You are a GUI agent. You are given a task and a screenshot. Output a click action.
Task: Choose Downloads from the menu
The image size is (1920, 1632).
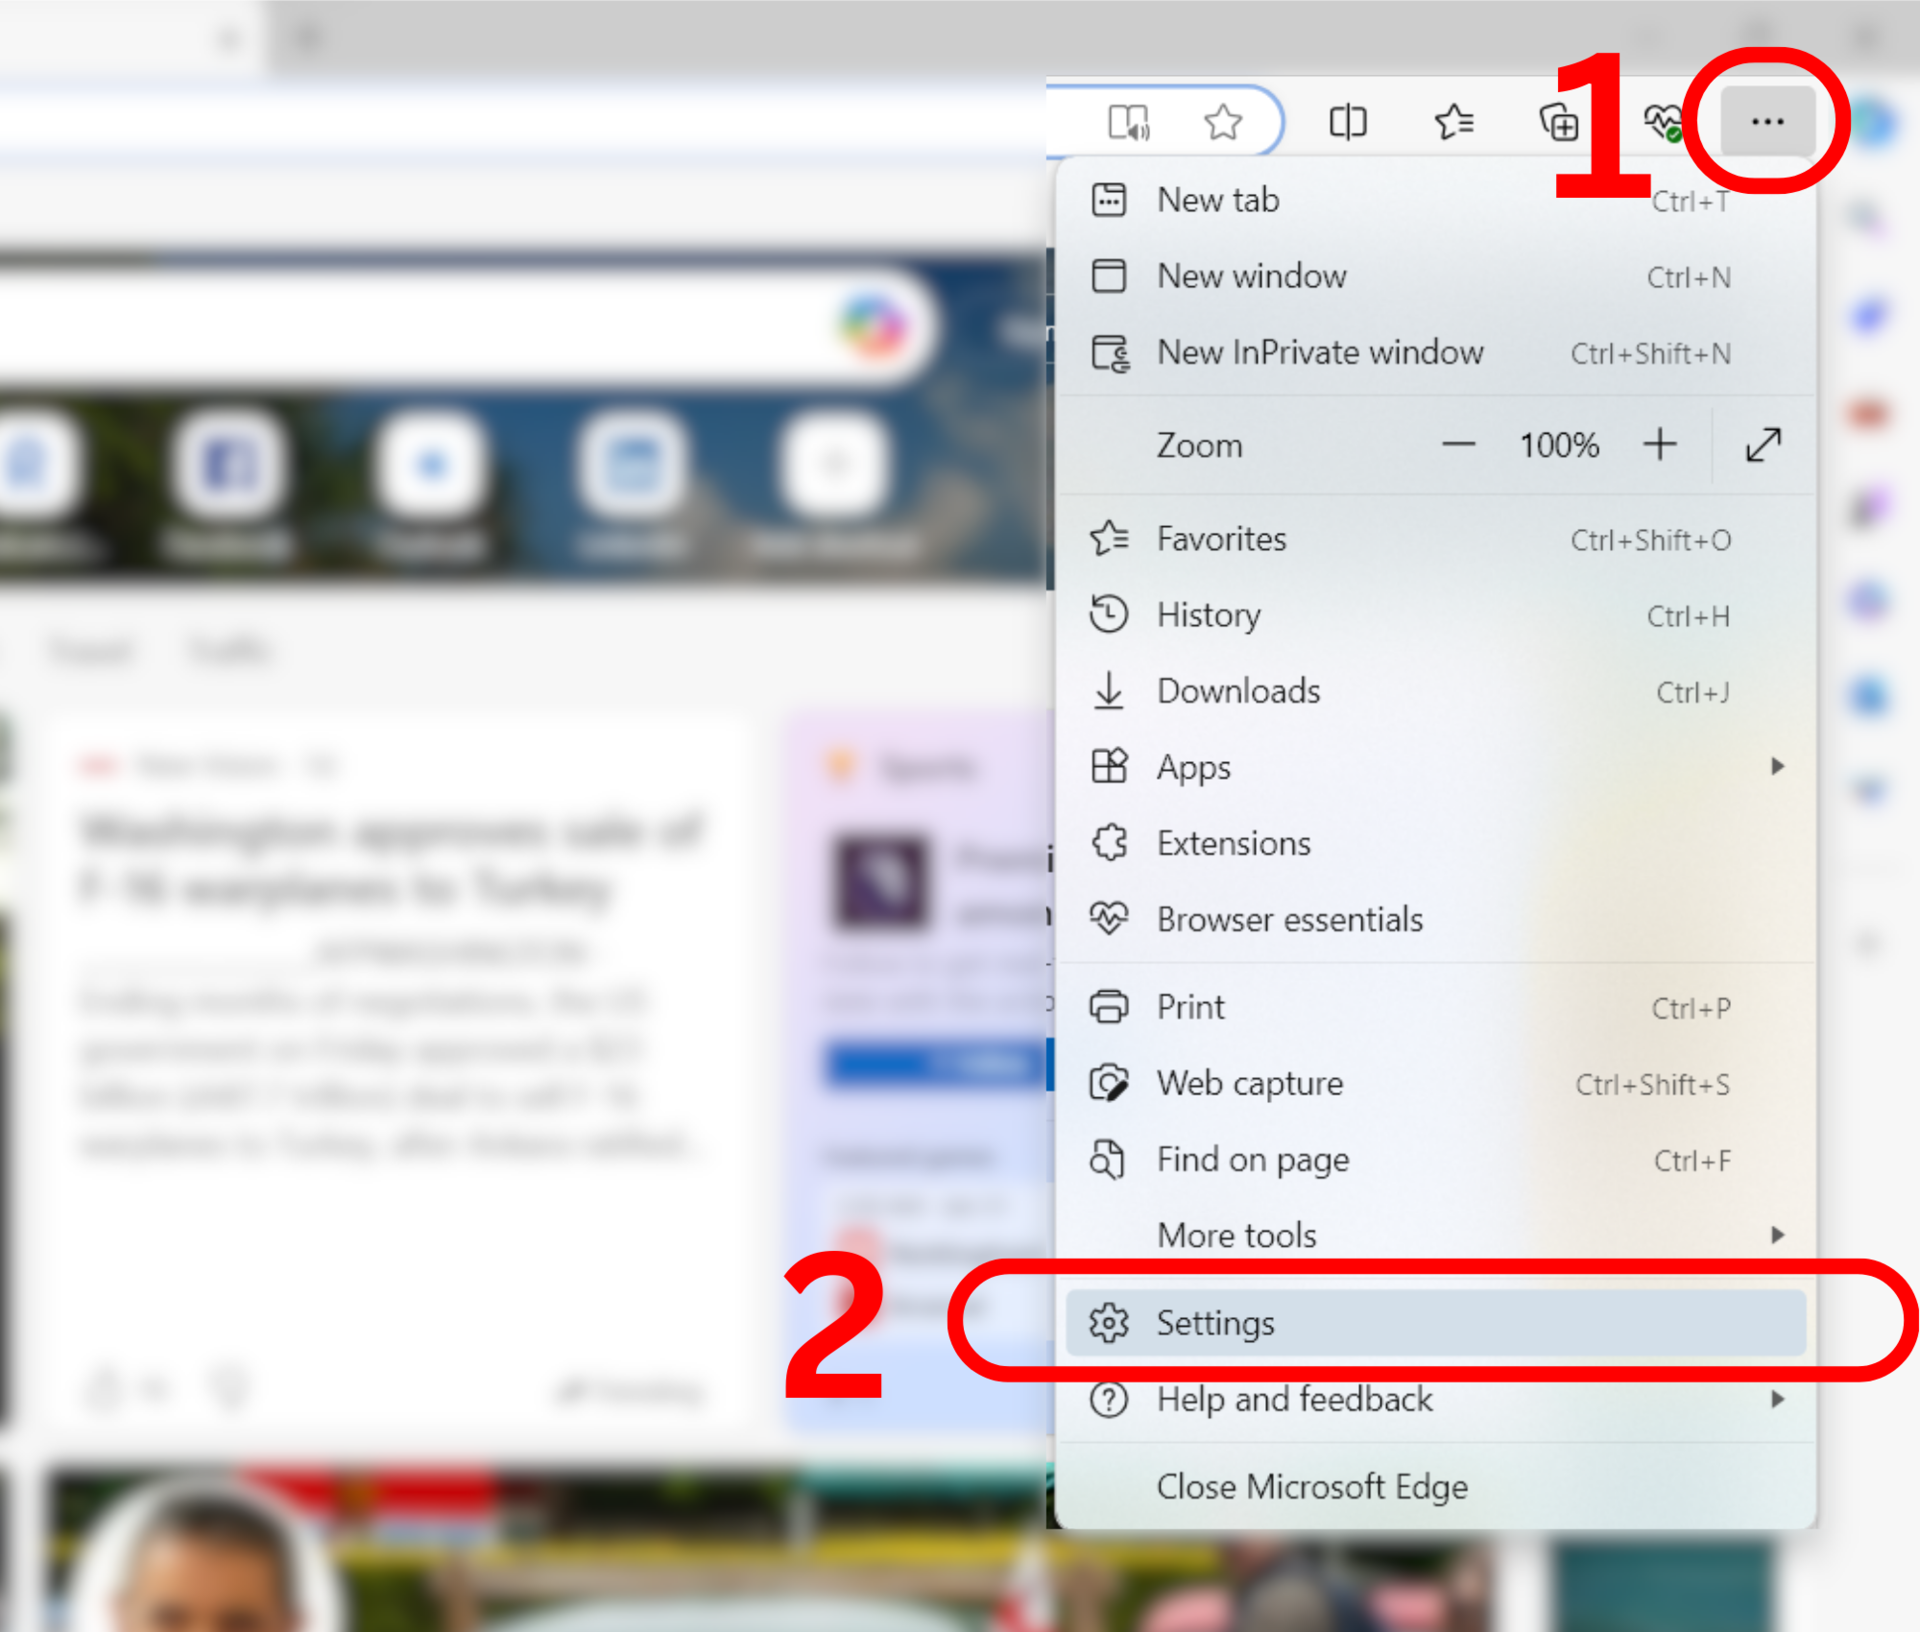click(1238, 691)
